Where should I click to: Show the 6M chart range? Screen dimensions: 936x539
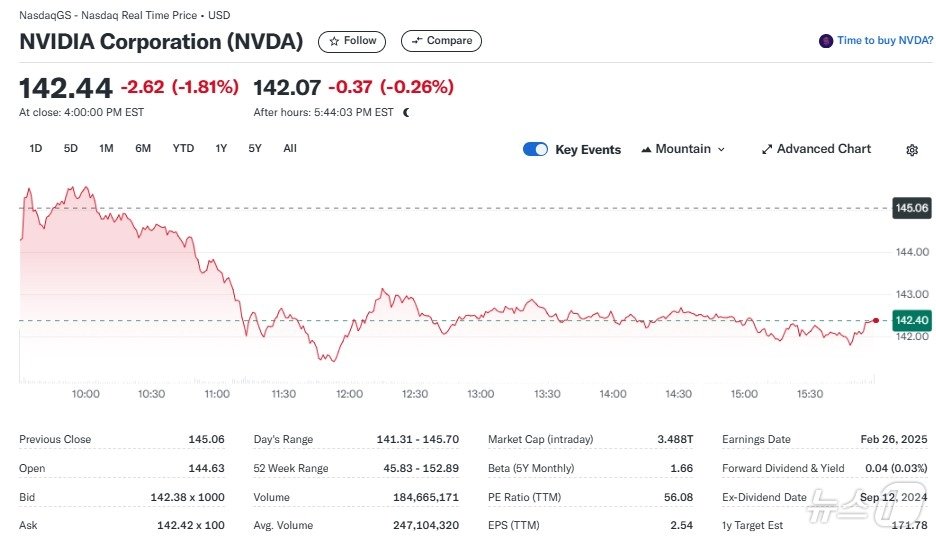point(143,149)
